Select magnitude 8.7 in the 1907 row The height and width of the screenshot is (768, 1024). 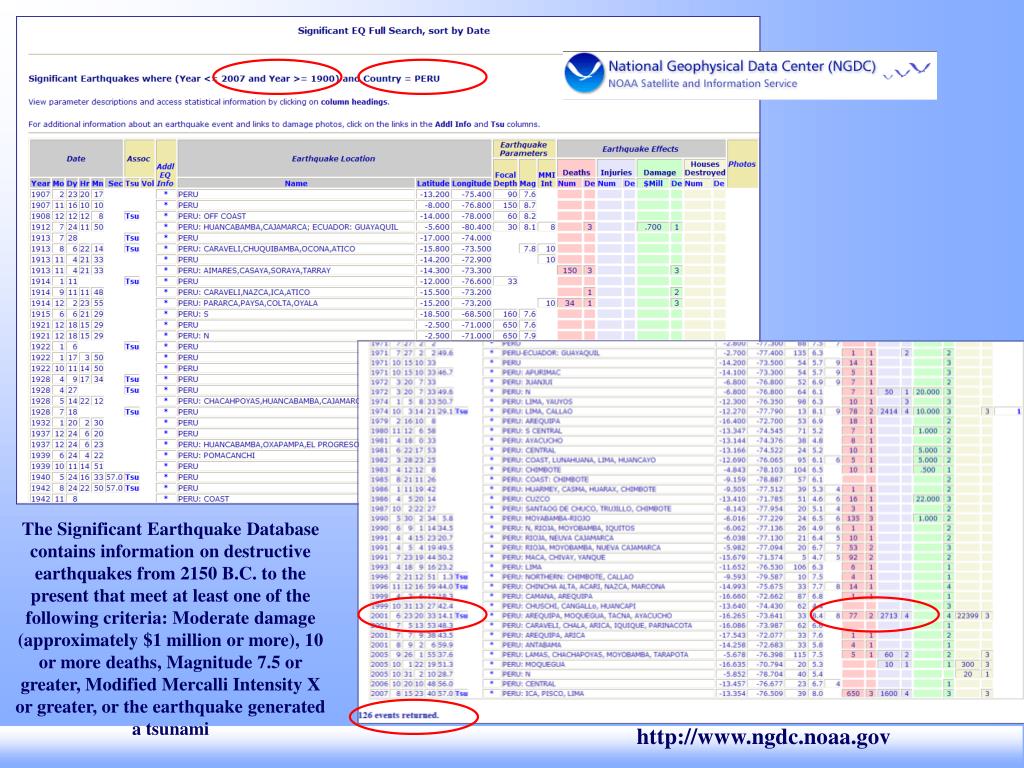[530, 205]
